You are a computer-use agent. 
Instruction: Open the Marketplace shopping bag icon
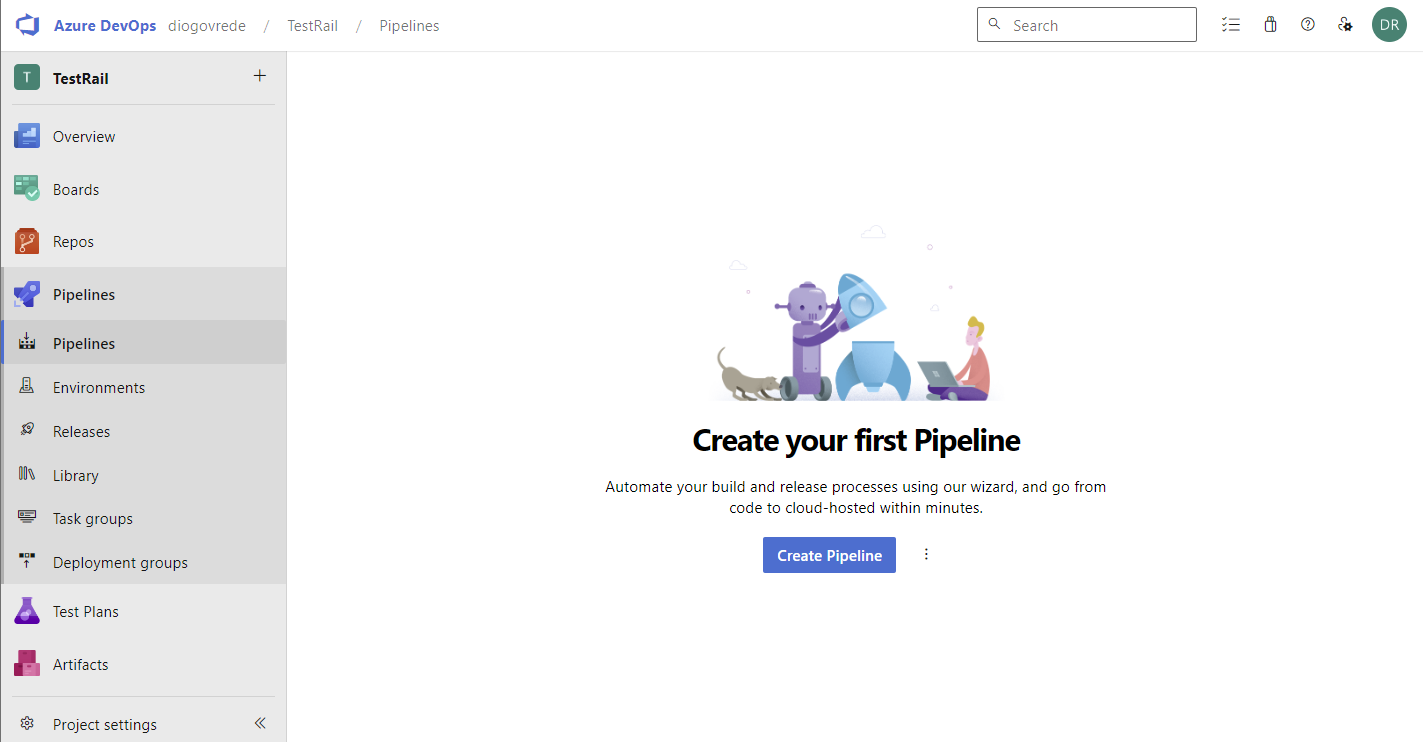1270,25
